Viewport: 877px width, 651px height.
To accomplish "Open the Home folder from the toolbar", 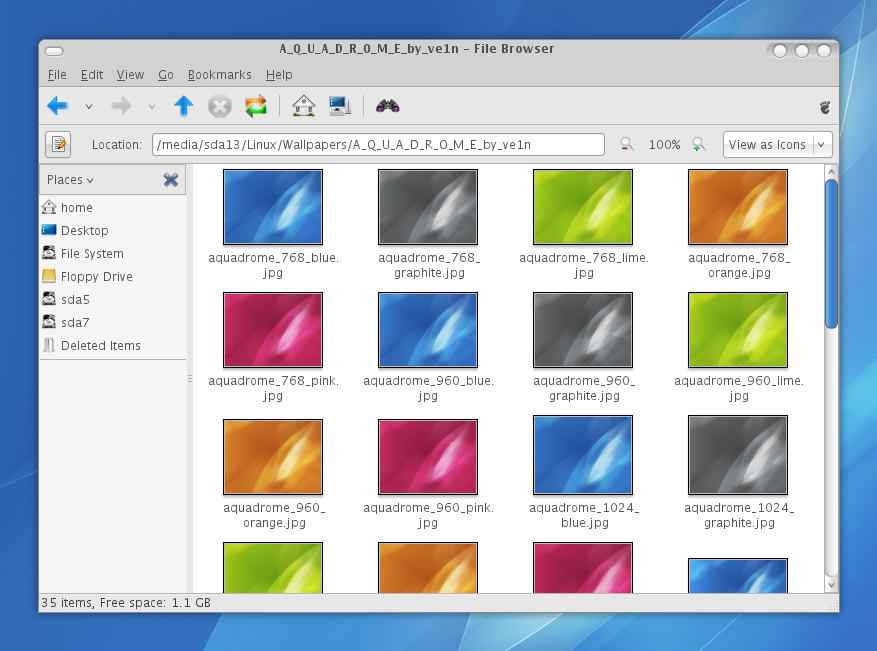I will pos(304,106).
